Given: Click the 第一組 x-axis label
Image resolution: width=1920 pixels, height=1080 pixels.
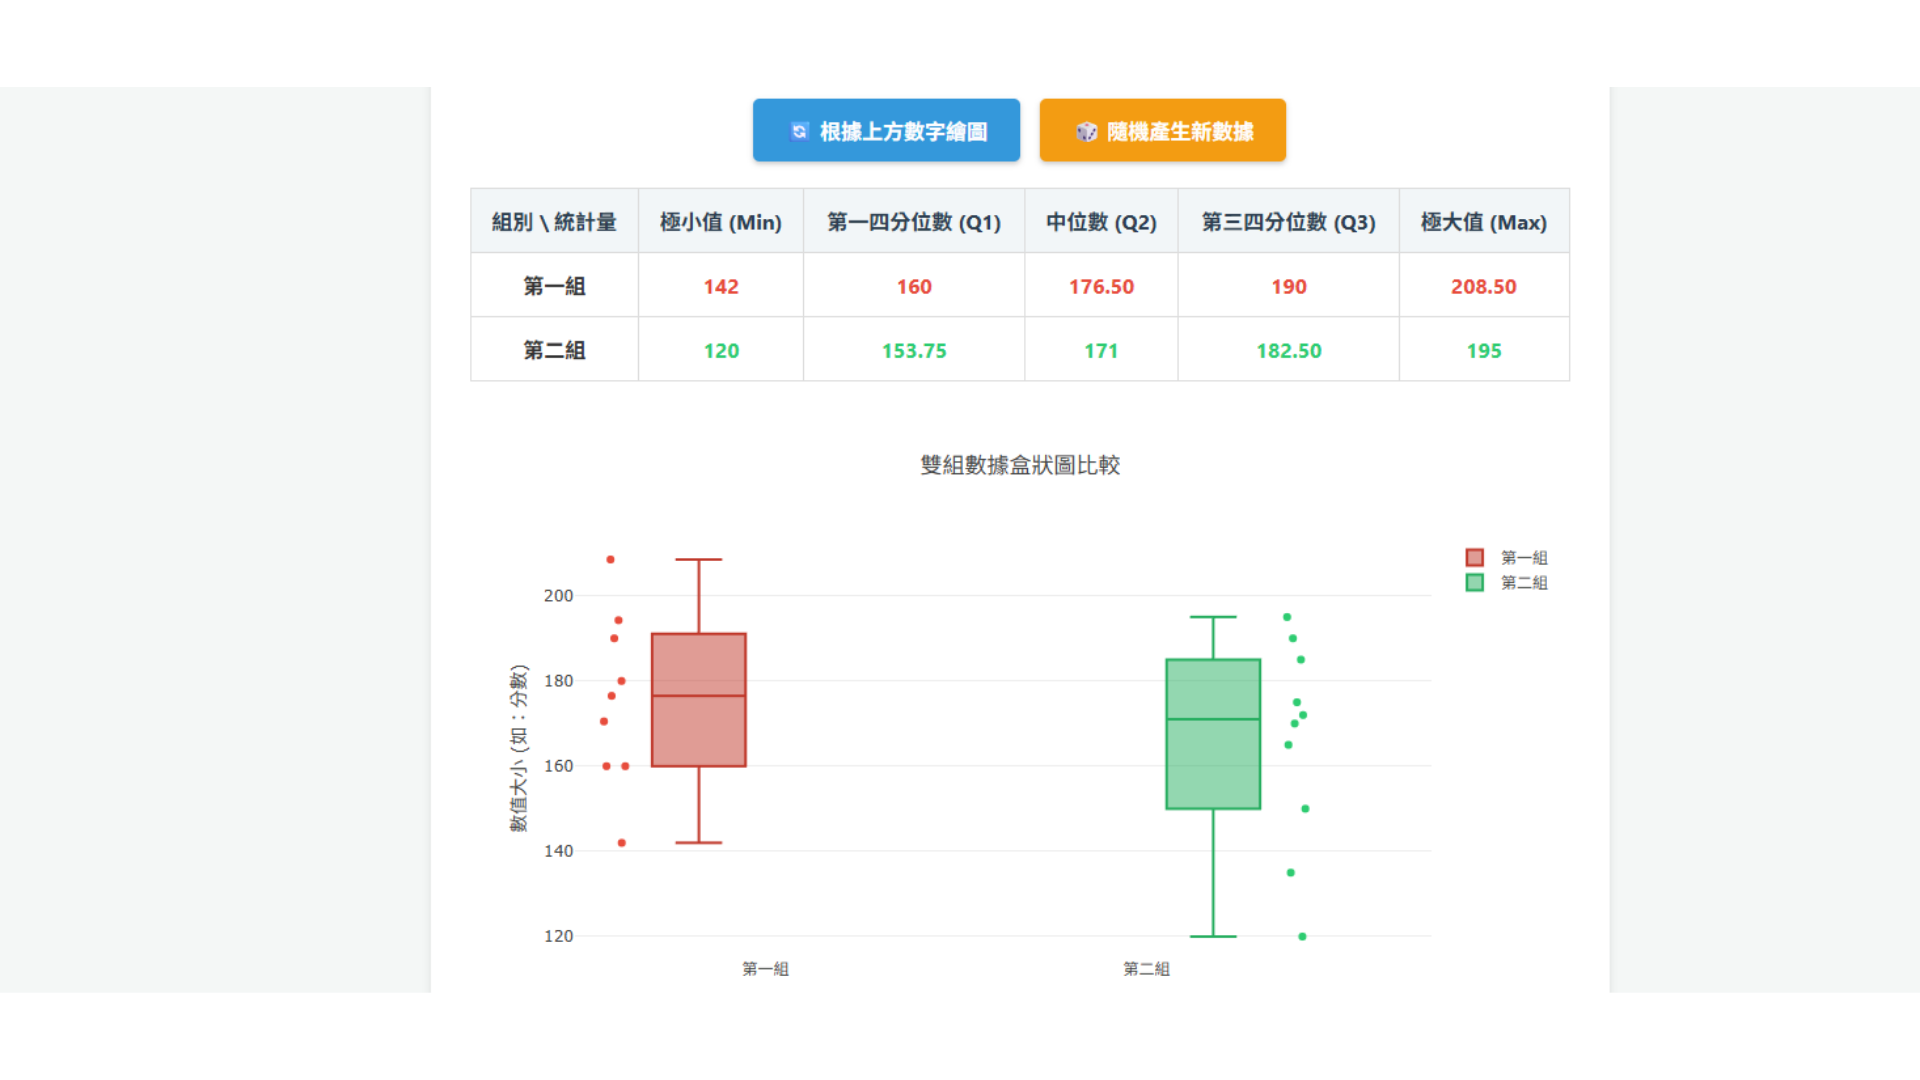Looking at the screenshot, I should click(765, 968).
